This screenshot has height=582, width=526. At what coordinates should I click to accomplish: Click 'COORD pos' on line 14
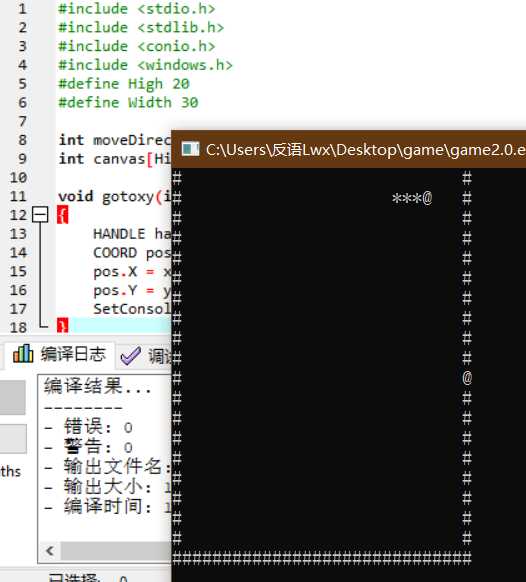pyautogui.click(x=132, y=253)
